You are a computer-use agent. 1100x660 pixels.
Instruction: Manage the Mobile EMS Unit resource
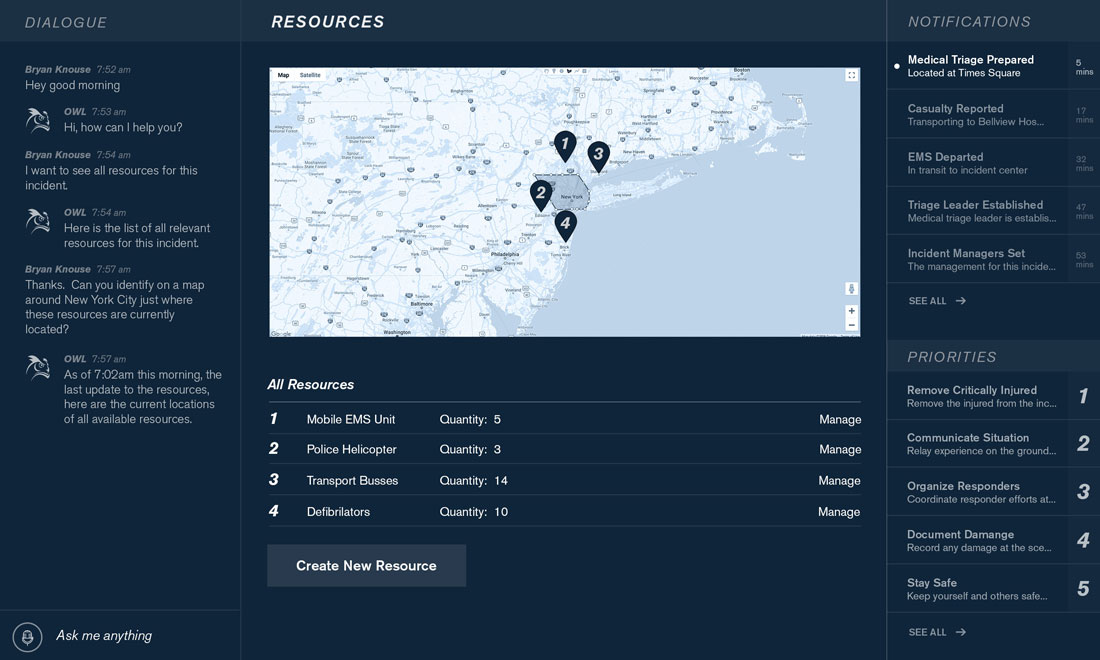[839, 420]
